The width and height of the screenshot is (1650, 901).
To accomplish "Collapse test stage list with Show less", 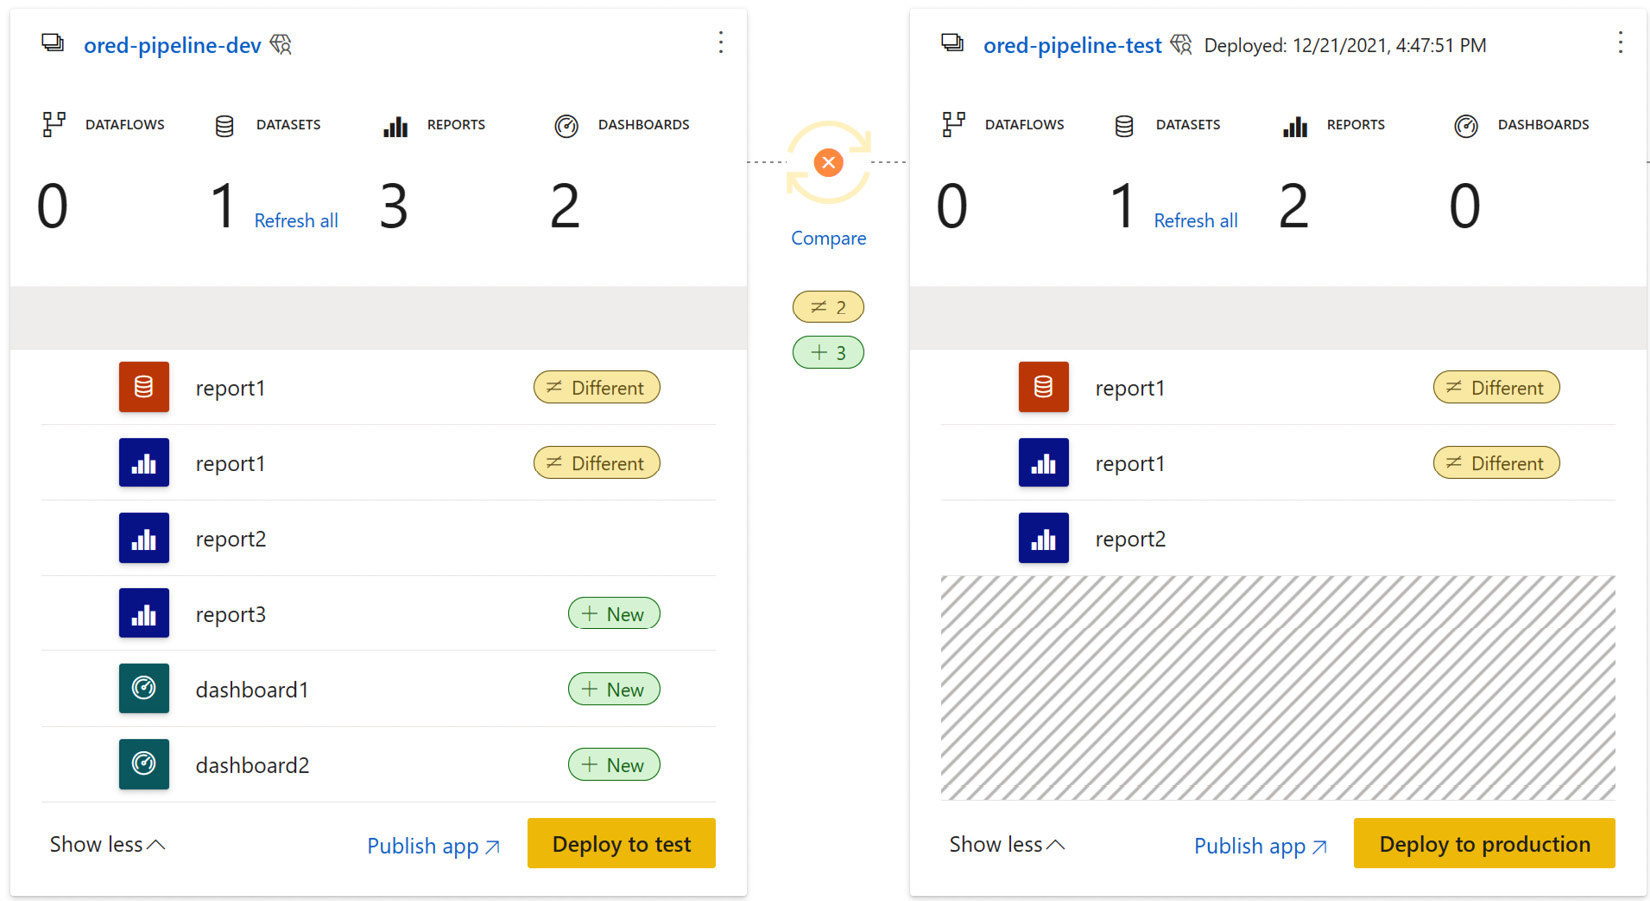I will point(1006,845).
